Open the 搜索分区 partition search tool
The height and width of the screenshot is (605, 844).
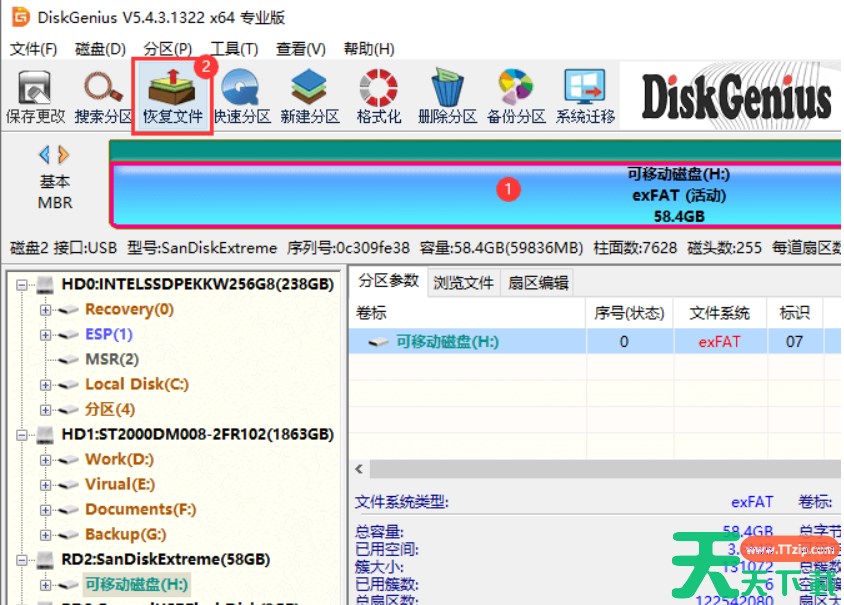(x=103, y=97)
